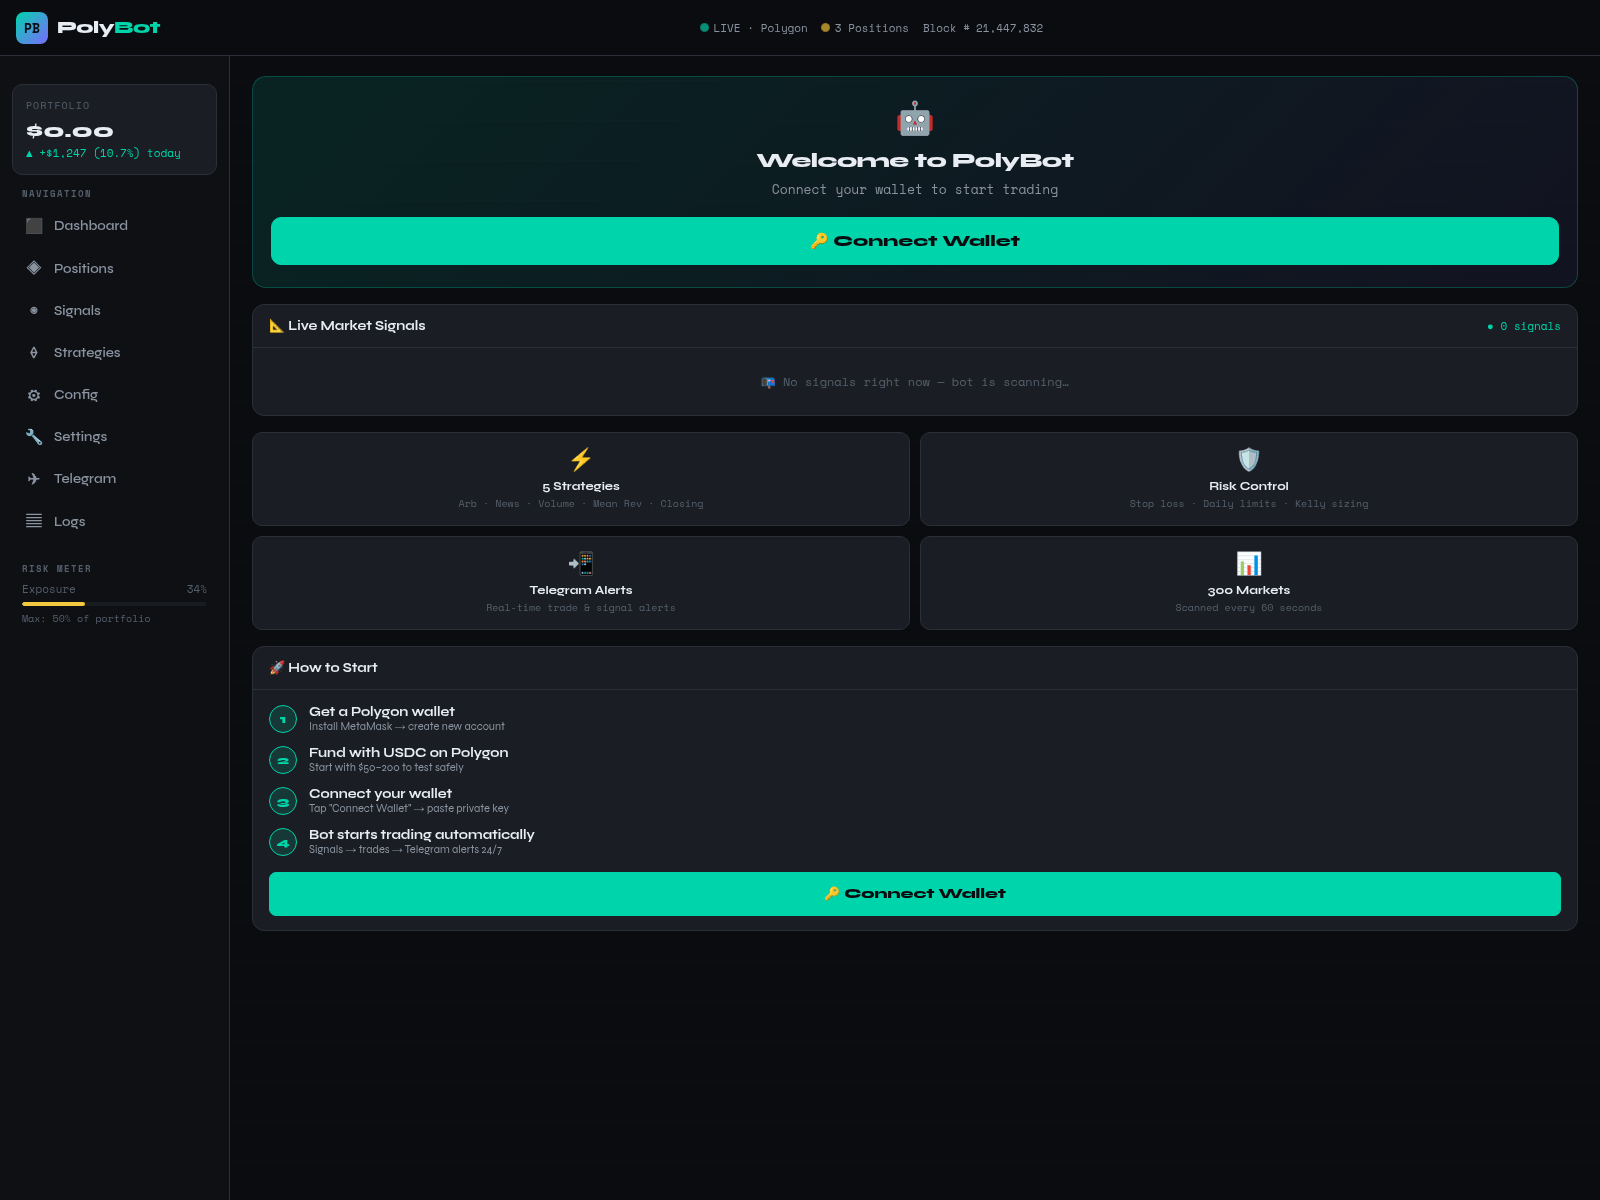Open the Risk Control card
The width and height of the screenshot is (1600, 1200).
[x=1249, y=479]
